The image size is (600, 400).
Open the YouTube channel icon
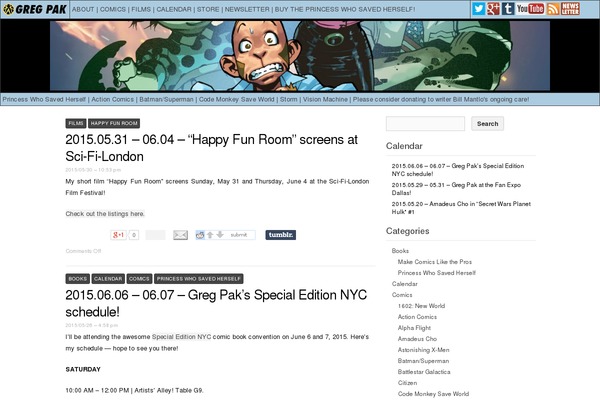pyautogui.click(x=530, y=8)
